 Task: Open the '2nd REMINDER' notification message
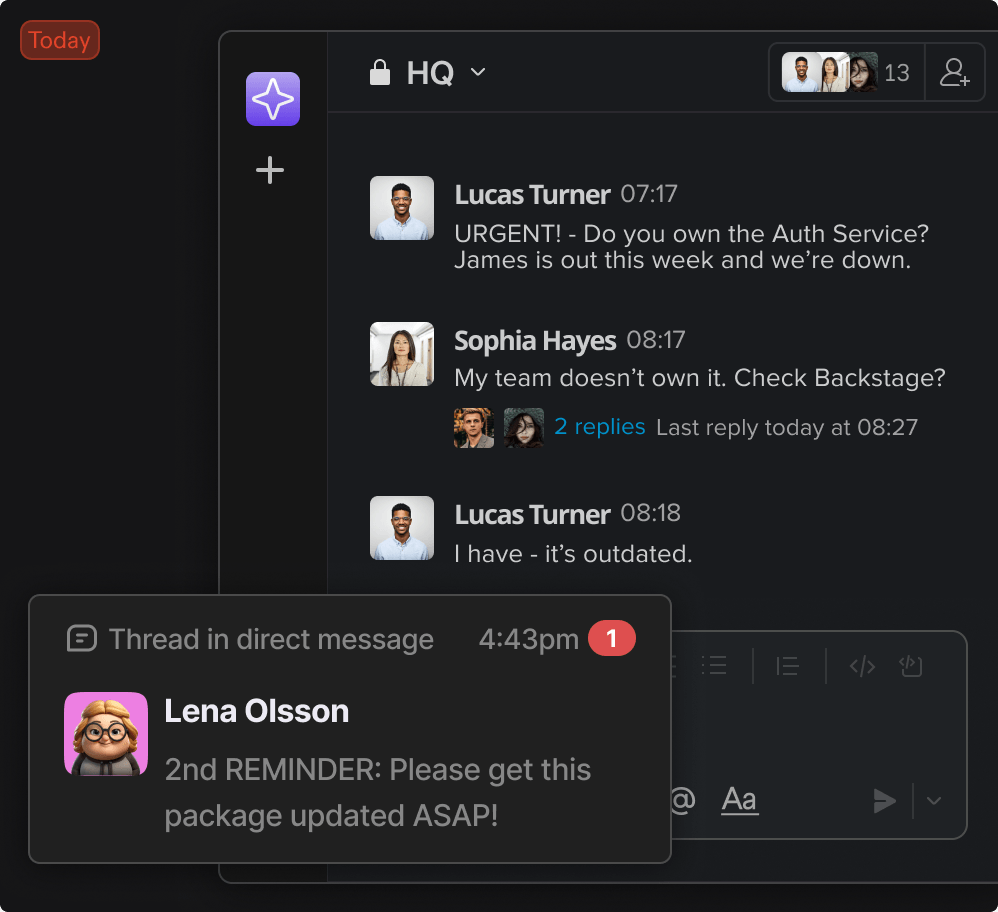(377, 792)
